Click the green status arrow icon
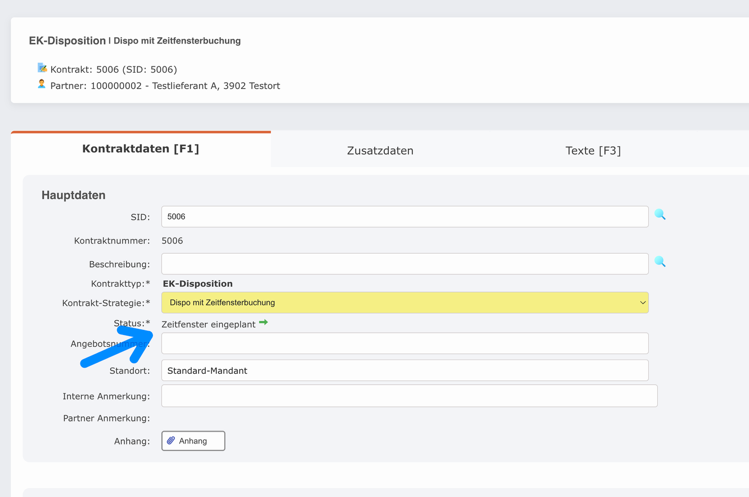Screen dimensions: 749x497 tap(263, 323)
